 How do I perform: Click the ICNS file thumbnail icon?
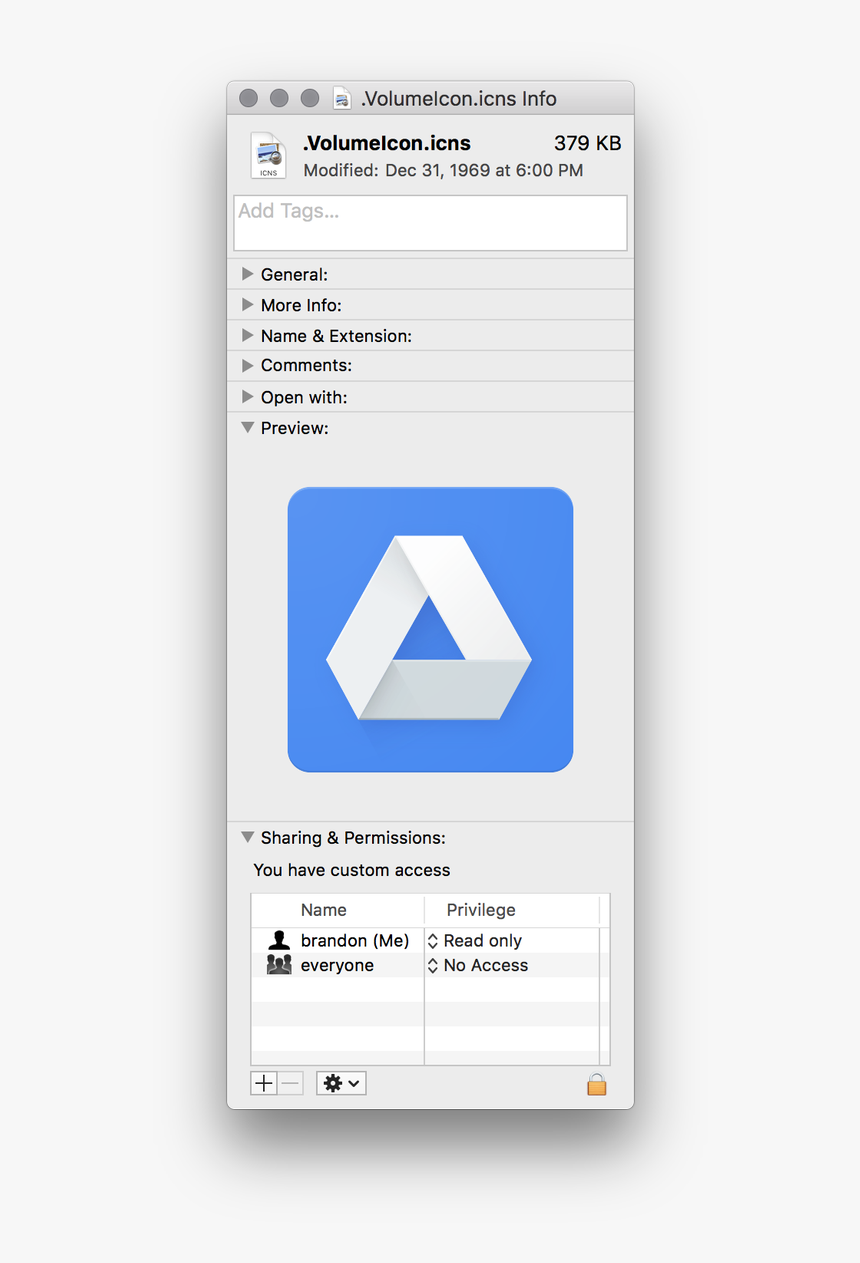[x=267, y=155]
